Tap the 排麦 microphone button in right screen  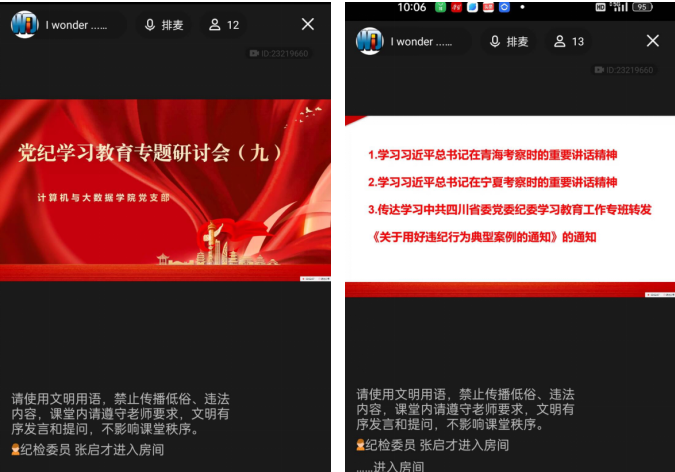(510, 41)
